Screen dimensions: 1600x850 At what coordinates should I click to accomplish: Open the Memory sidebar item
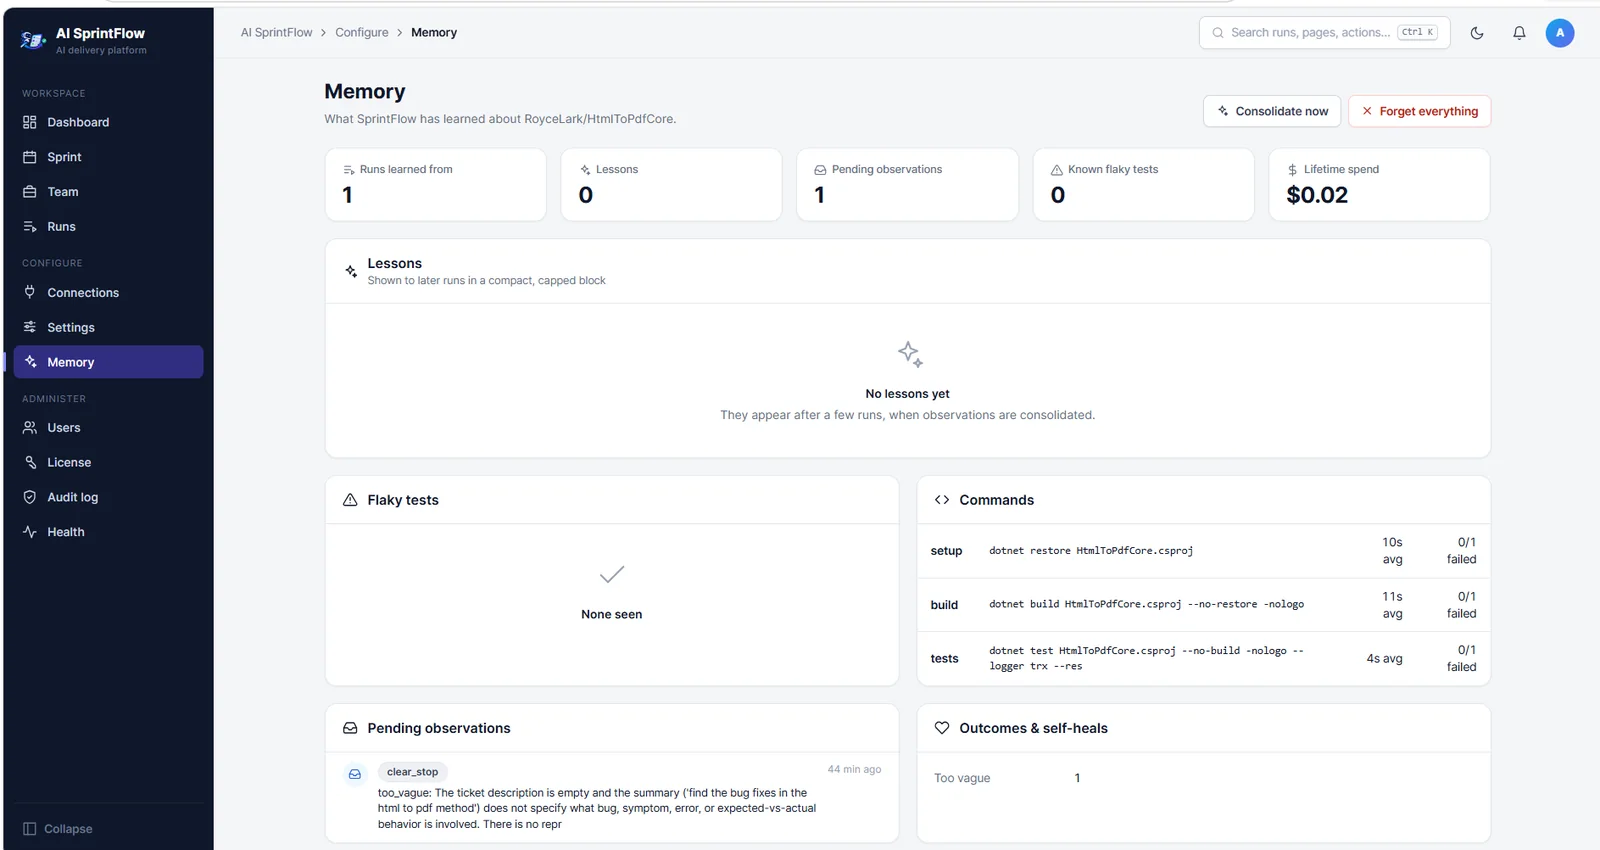[109, 362]
